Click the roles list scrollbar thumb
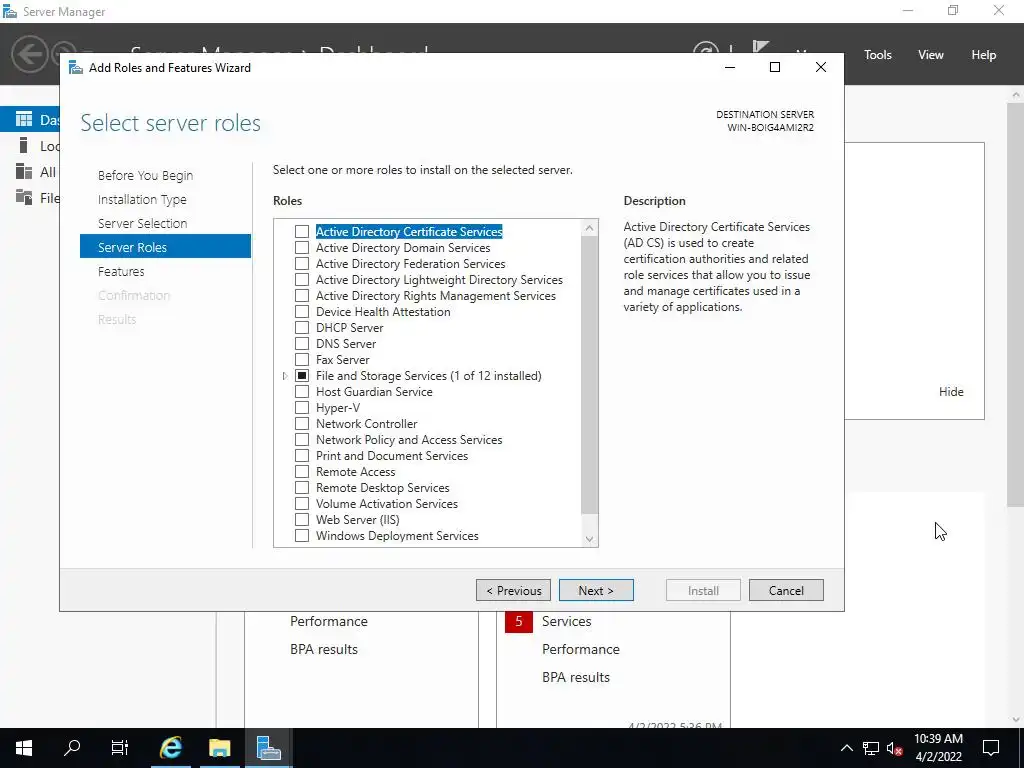Screen dimensions: 1024x768 coord(589,375)
